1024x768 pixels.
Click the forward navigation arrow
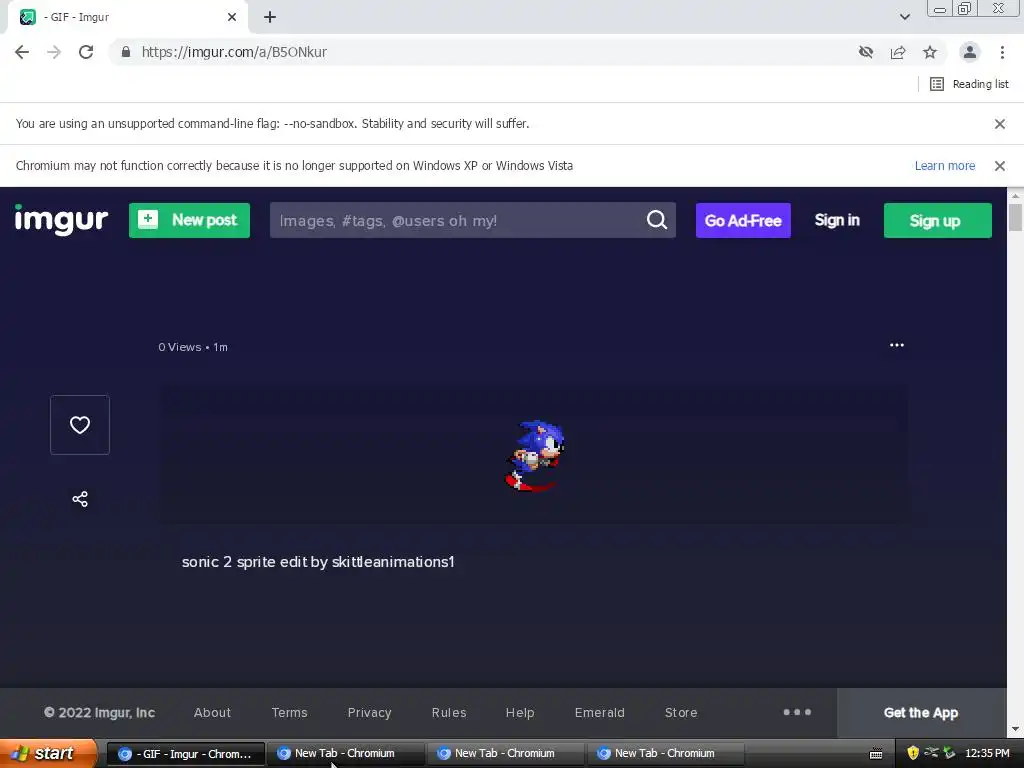tap(54, 52)
